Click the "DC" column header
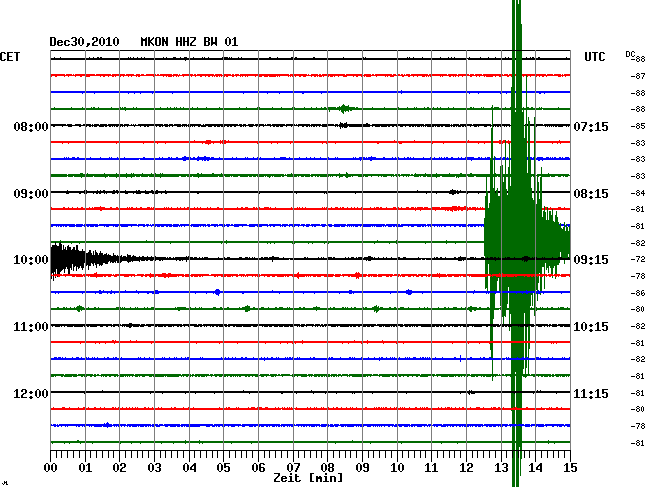The height and width of the screenshot is (494, 650). click(x=630, y=54)
